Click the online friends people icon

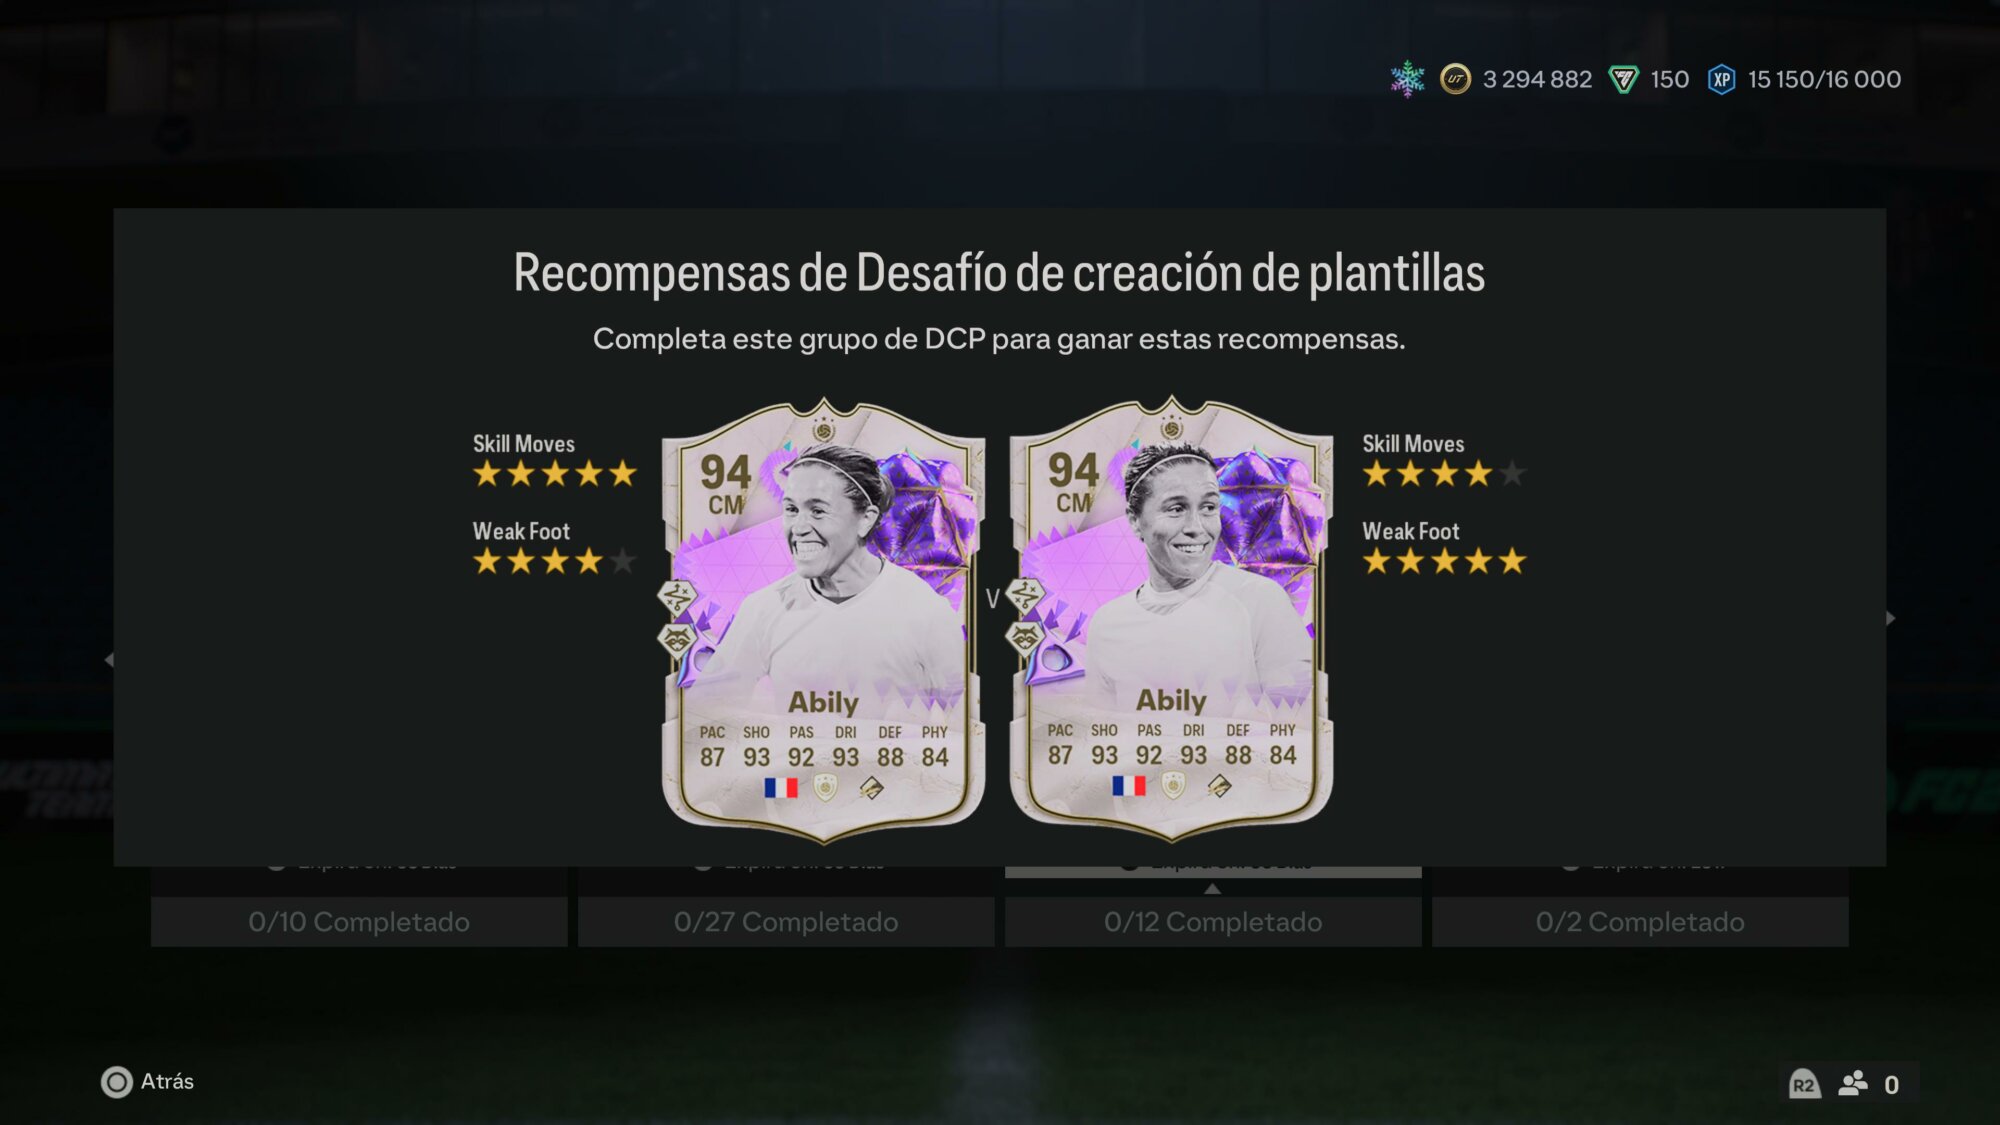1853,1083
